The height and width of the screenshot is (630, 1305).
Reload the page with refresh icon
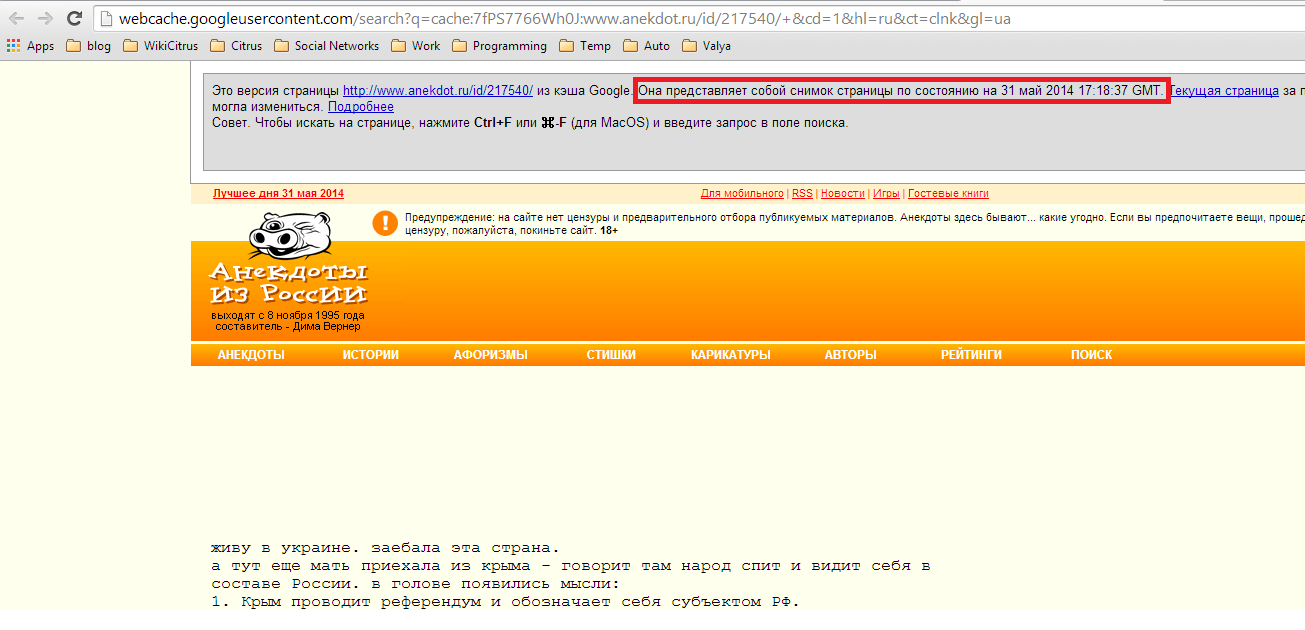click(x=74, y=18)
